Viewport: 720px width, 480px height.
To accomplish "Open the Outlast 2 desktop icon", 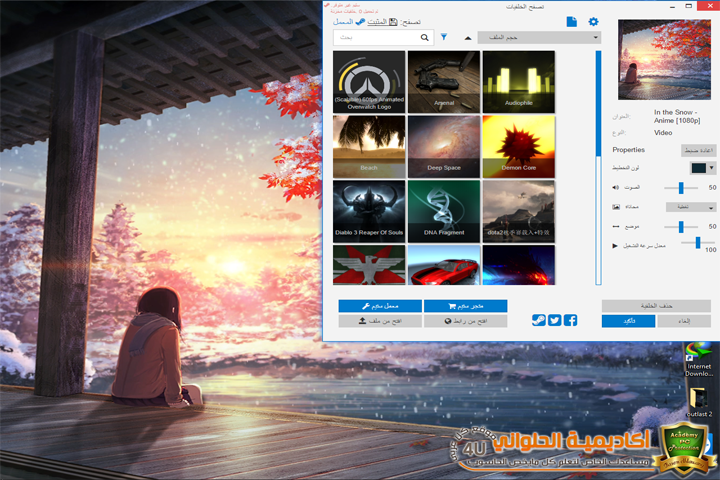I will click(699, 402).
